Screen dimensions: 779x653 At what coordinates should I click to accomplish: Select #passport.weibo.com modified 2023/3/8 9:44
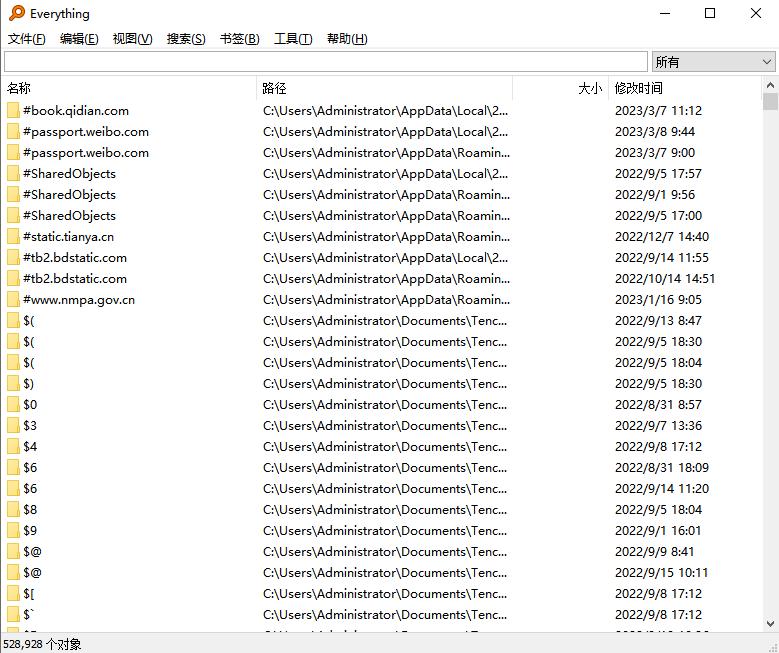point(86,132)
